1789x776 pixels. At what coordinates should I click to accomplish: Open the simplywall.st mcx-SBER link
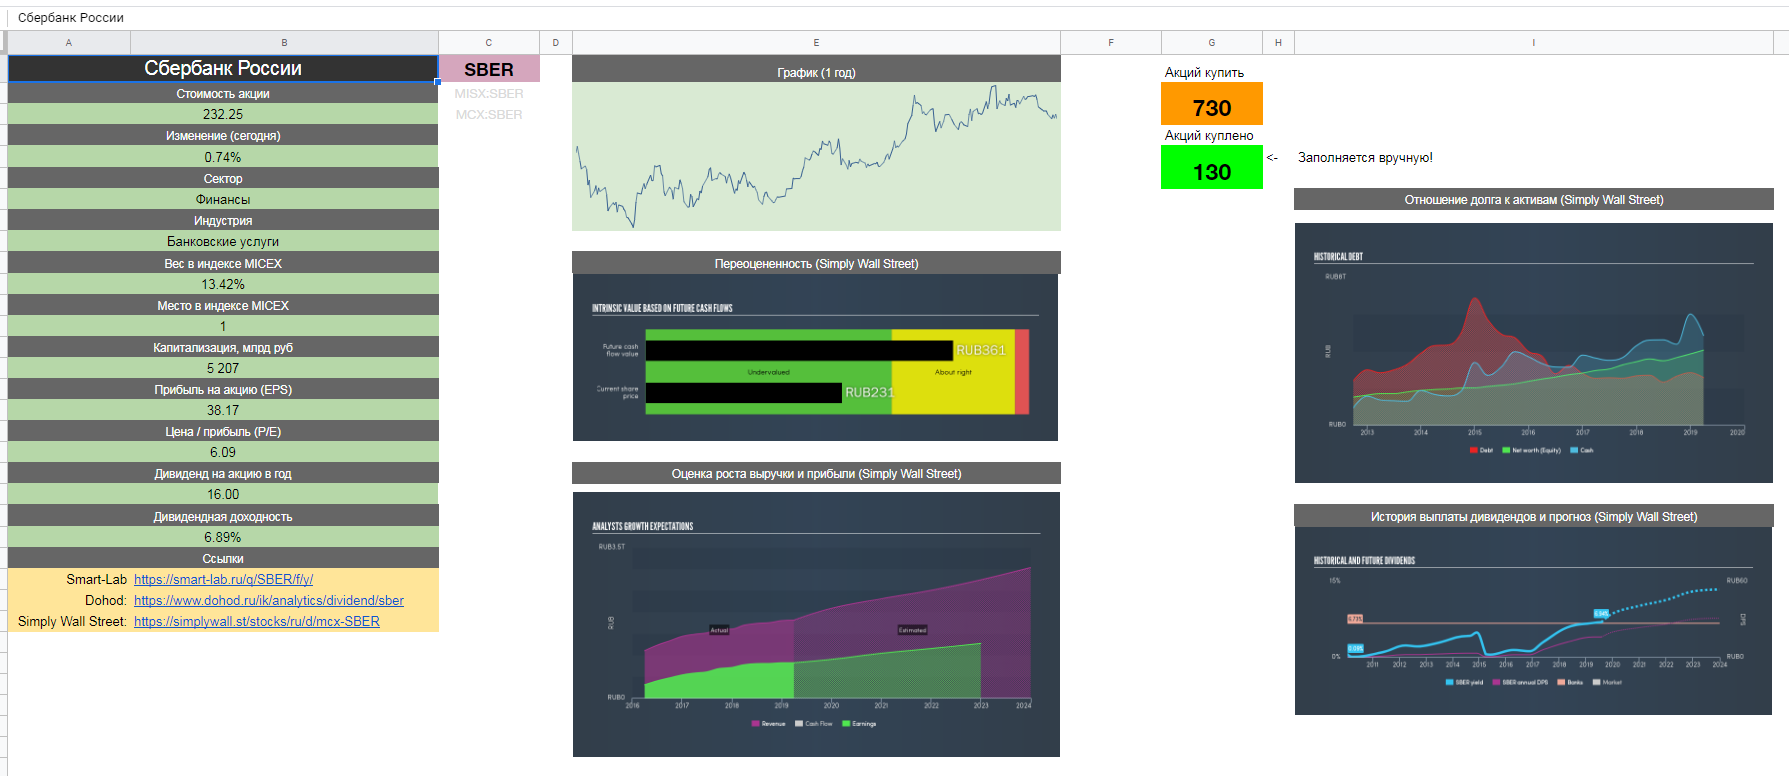tap(257, 621)
